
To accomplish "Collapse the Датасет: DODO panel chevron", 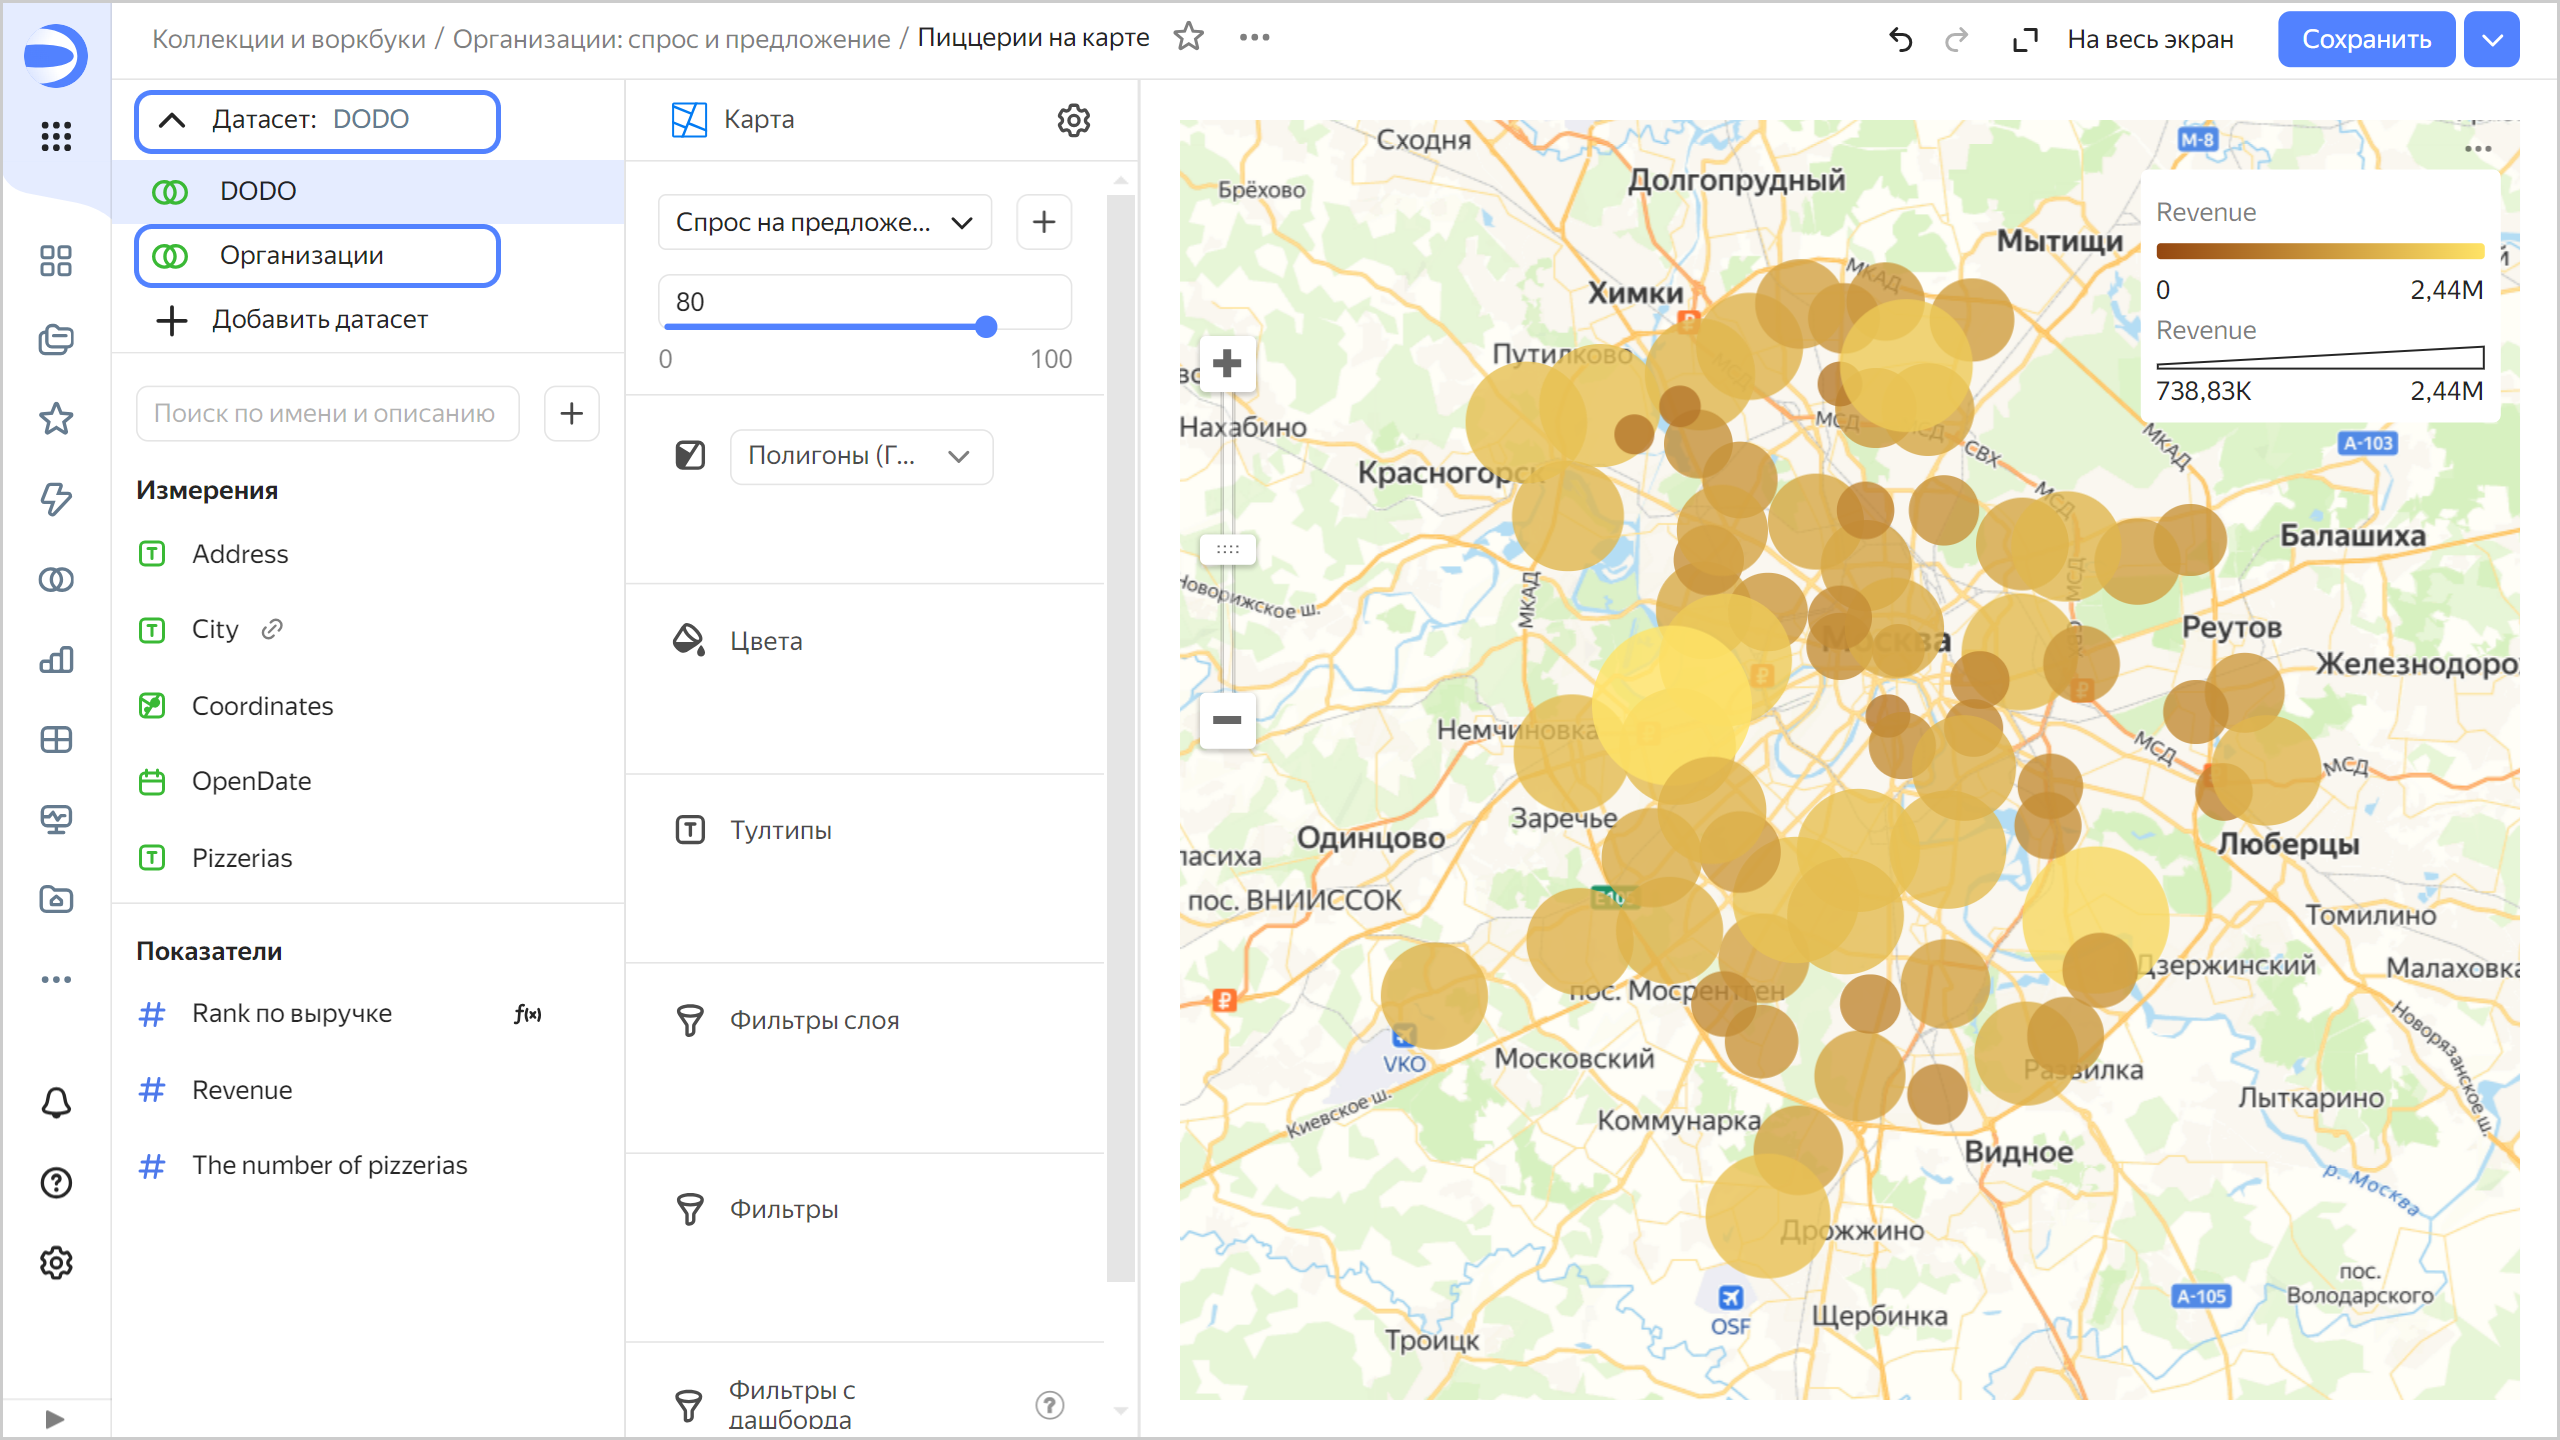I will tap(173, 120).
